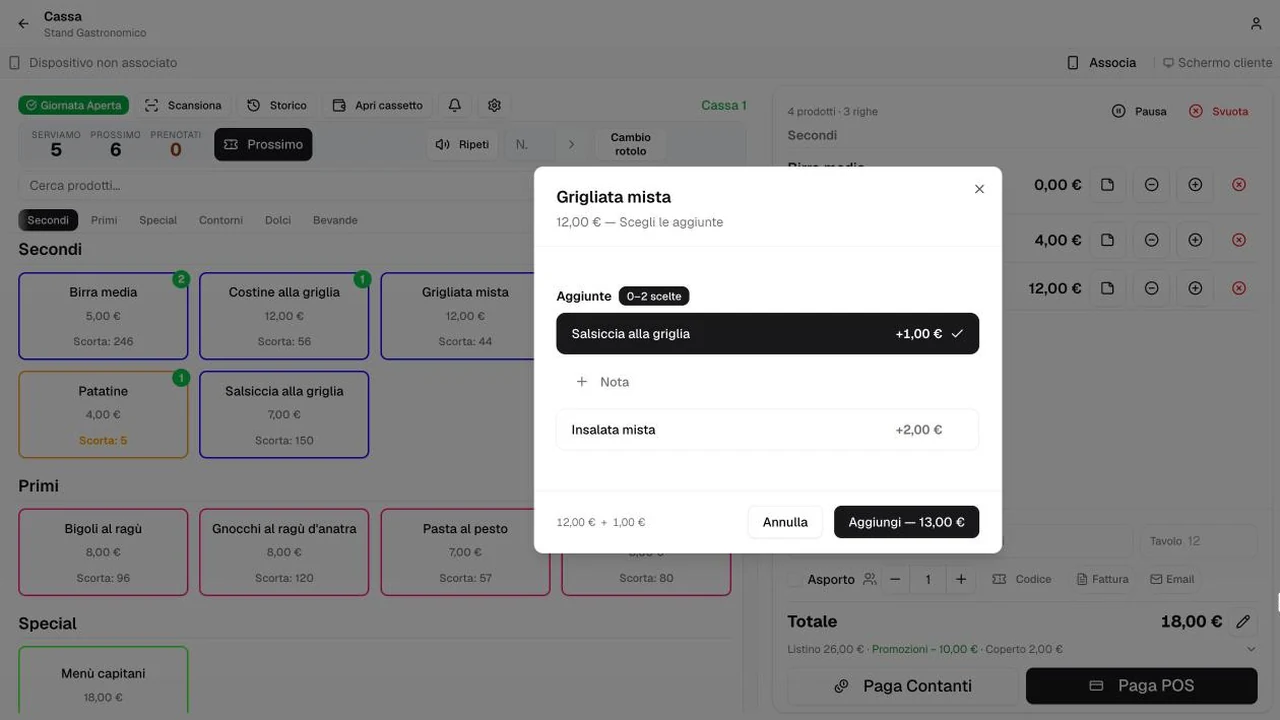This screenshot has height=720, width=1280.
Task: Open the notifications bell
Action: (455, 105)
